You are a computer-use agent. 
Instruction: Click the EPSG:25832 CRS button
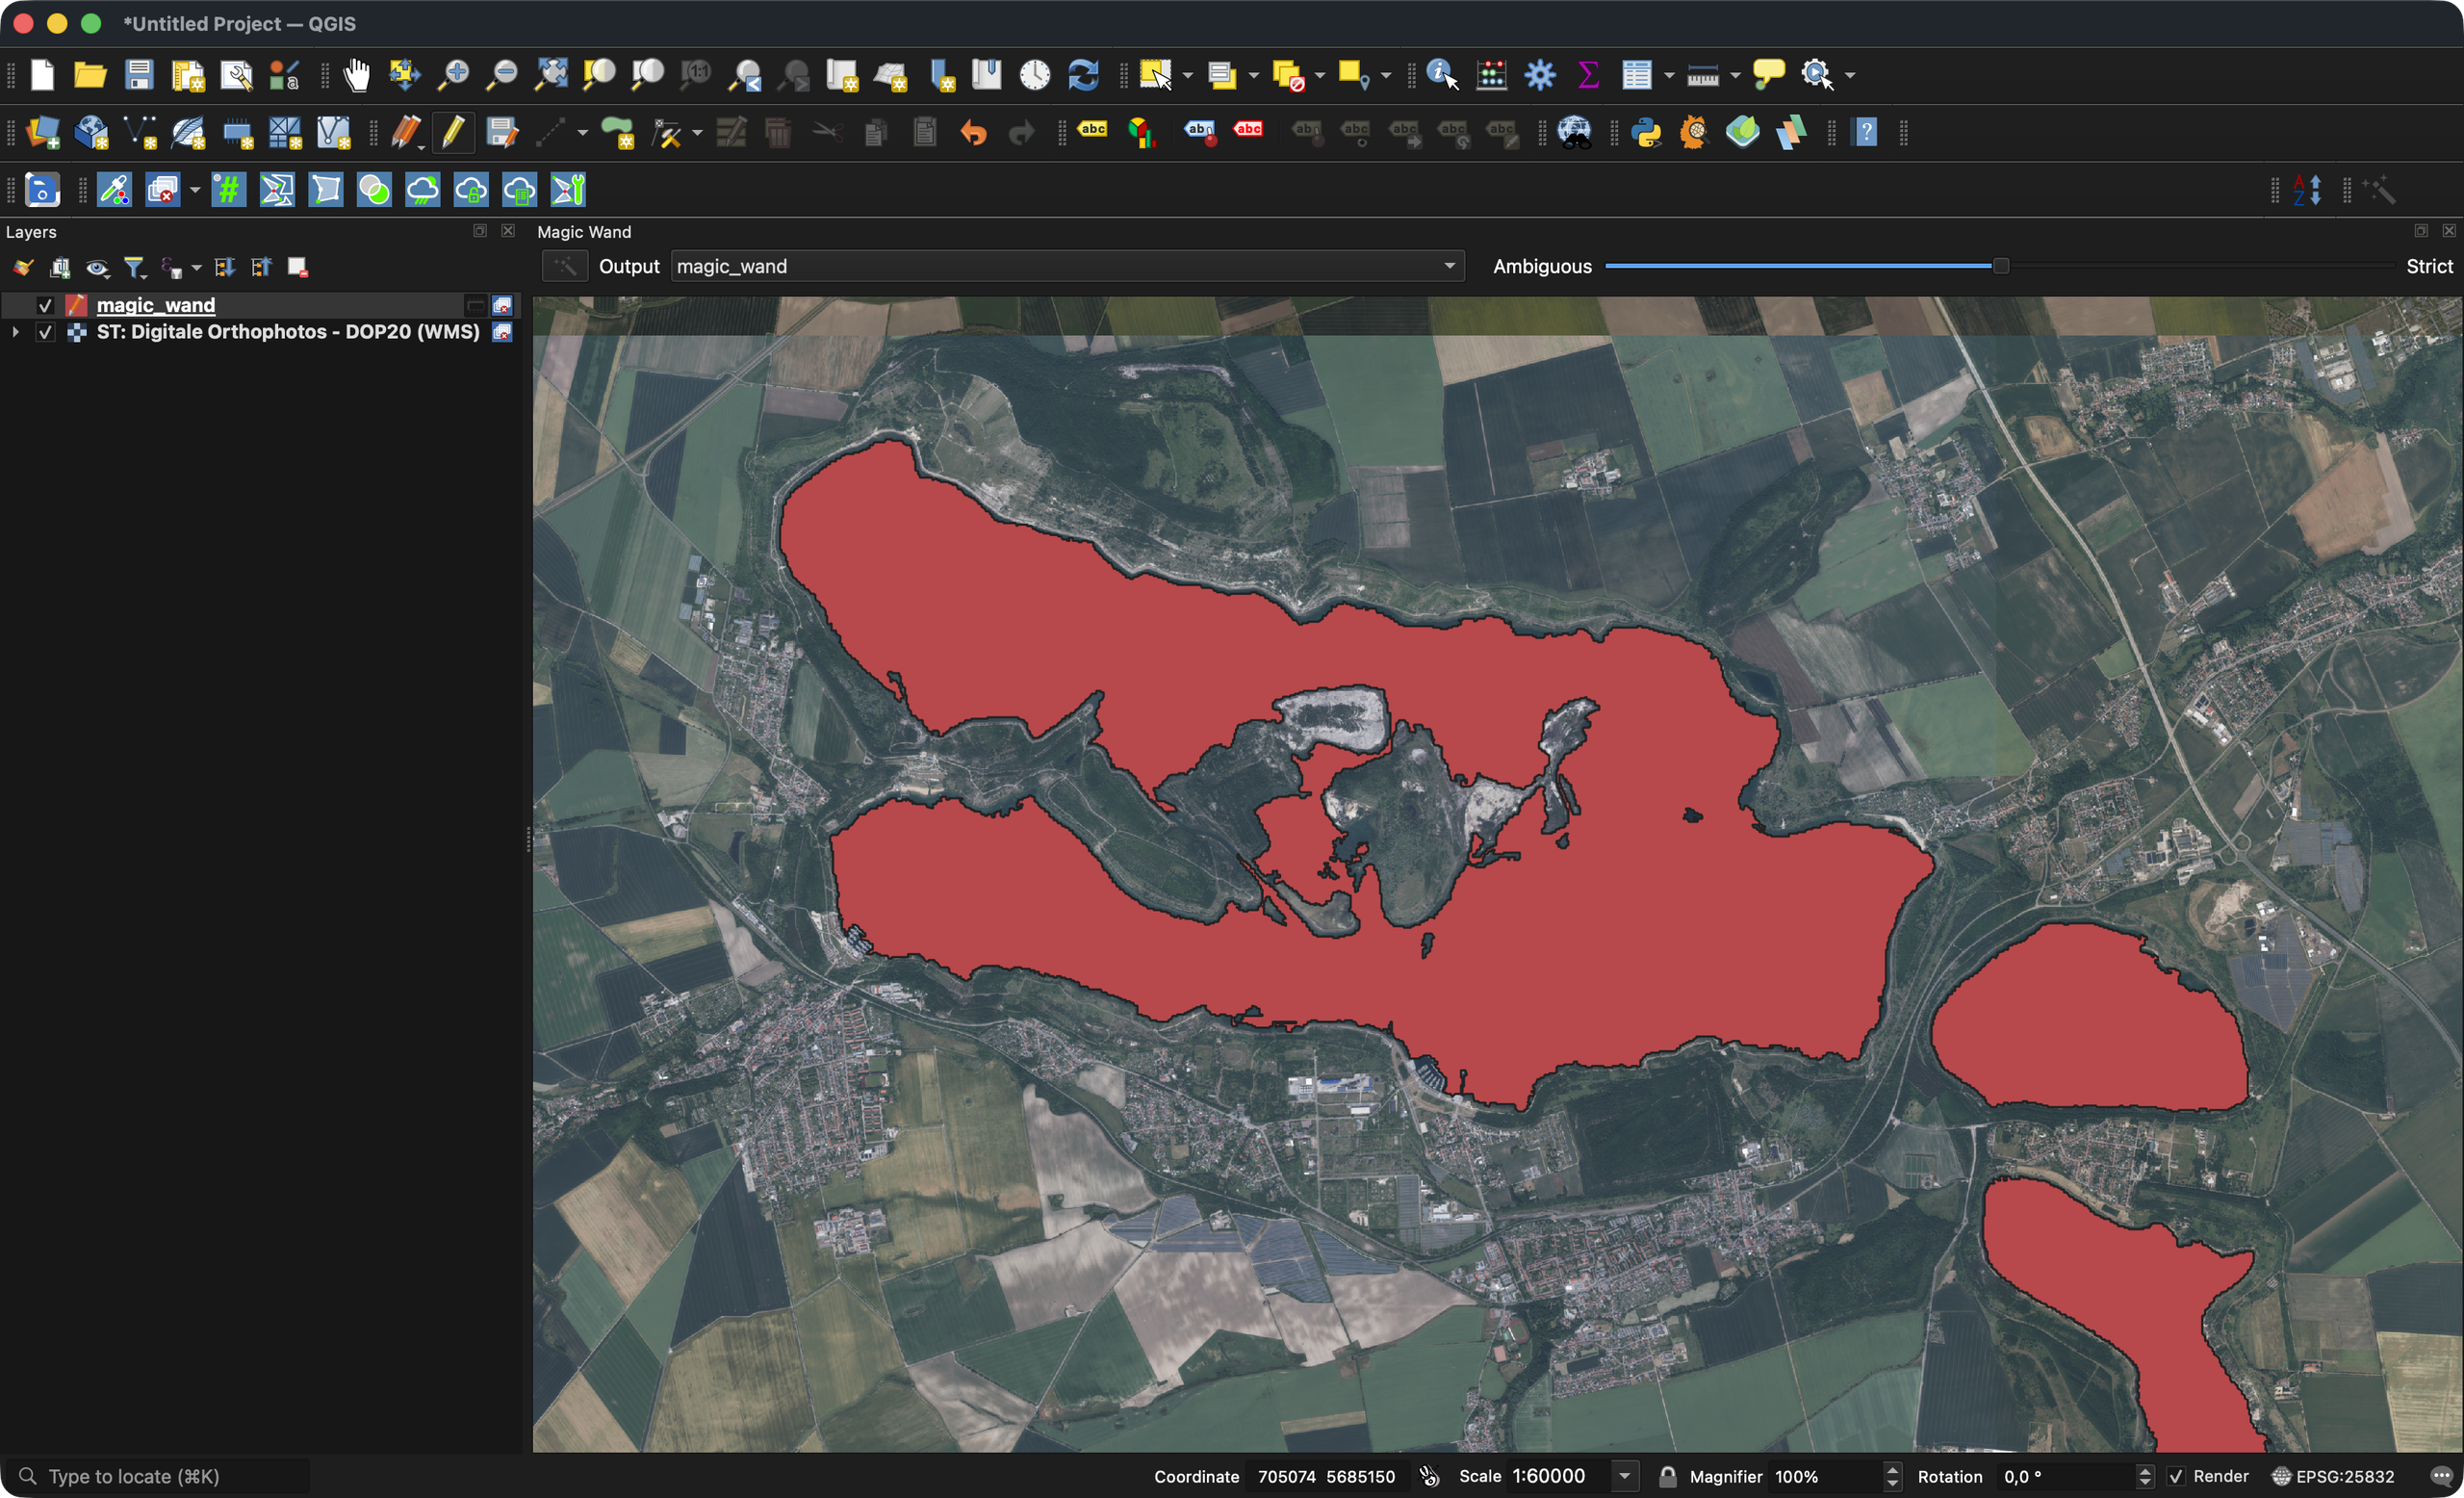click(2334, 1476)
